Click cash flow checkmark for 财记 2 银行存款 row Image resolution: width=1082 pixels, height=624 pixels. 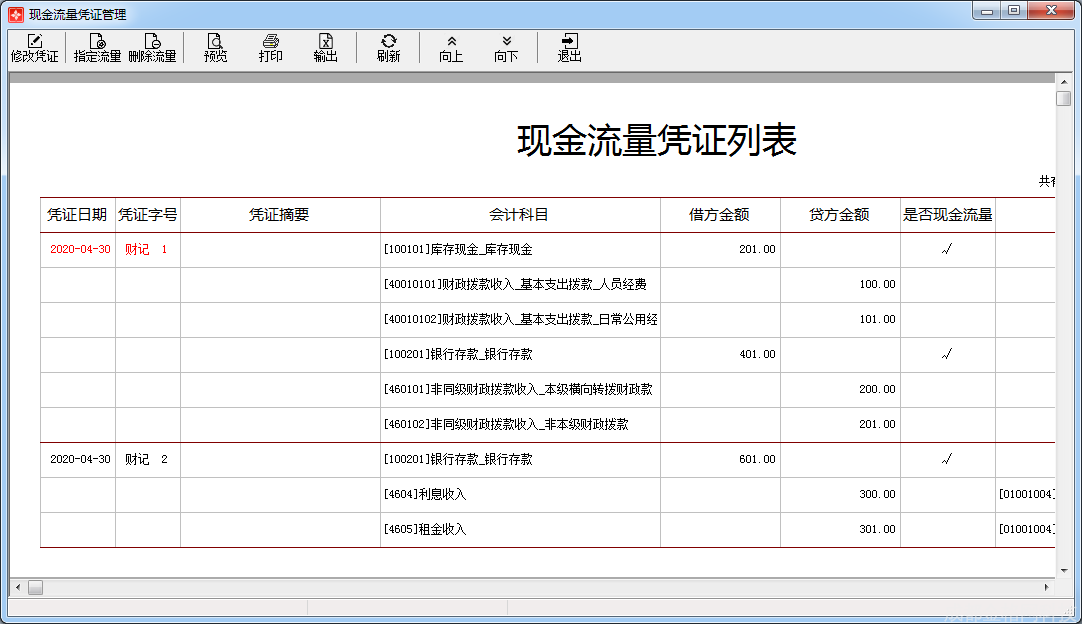pos(946,460)
